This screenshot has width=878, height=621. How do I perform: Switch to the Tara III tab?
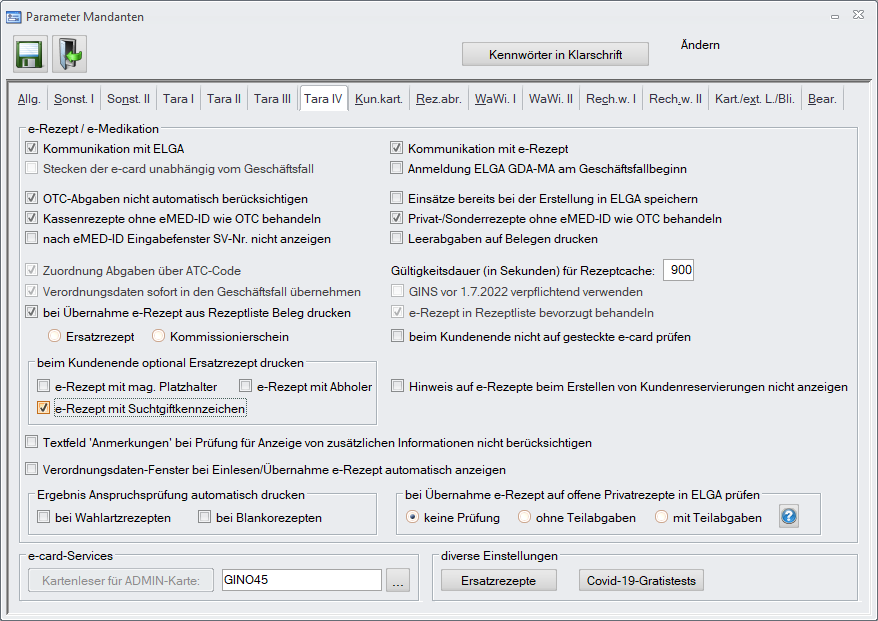point(272,99)
